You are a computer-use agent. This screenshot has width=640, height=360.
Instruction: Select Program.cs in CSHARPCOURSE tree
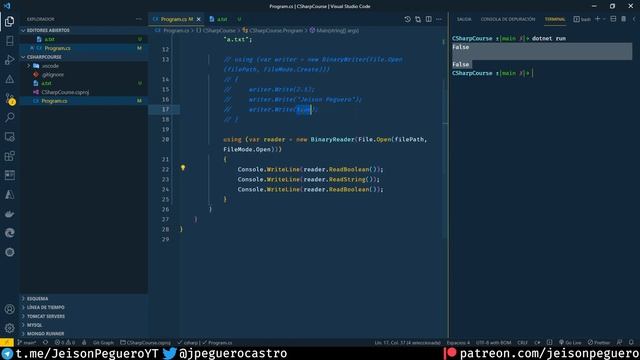click(x=84, y=101)
